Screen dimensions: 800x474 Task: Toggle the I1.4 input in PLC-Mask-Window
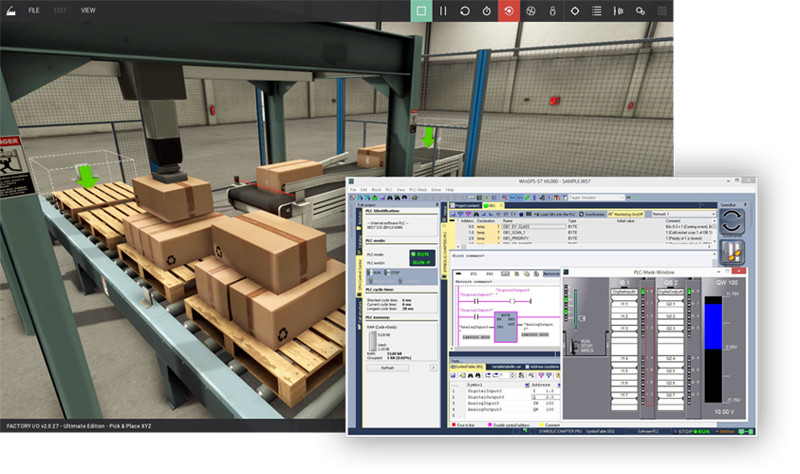click(x=624, y=359)
